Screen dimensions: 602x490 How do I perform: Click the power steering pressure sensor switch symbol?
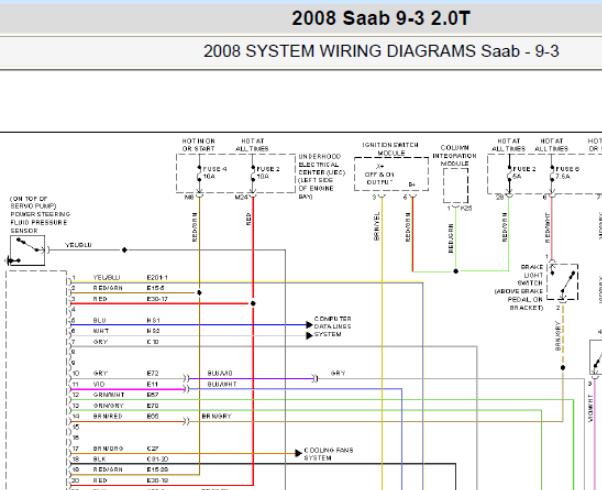(28, 251)
